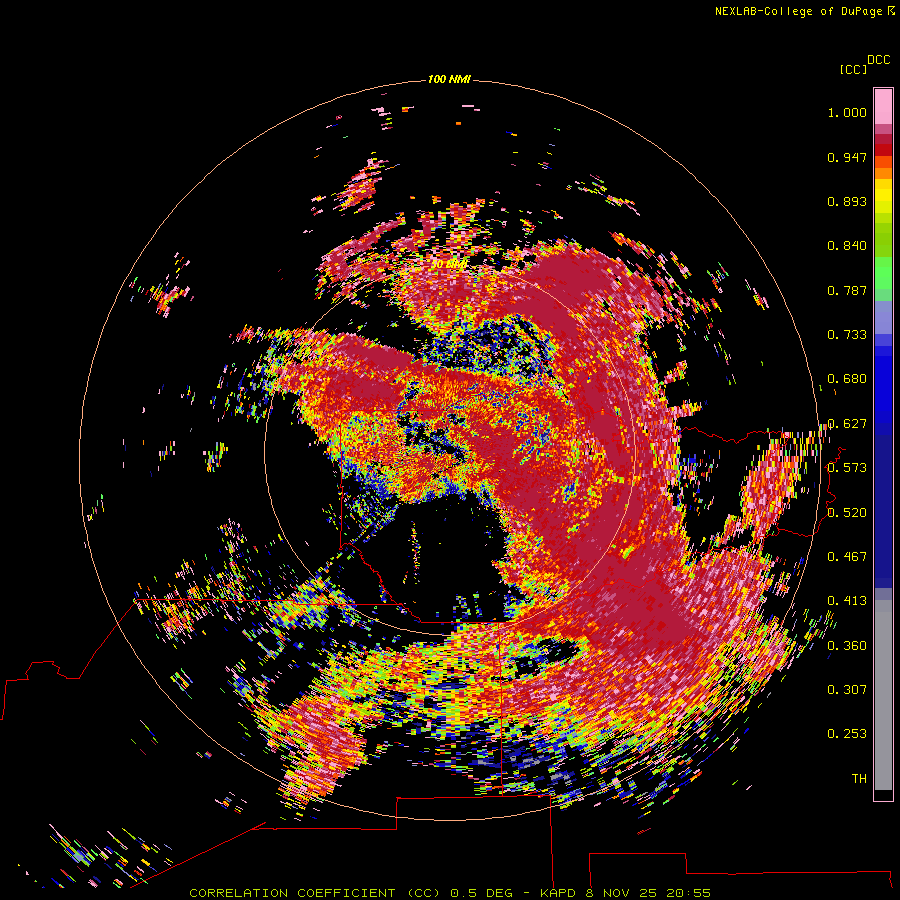Click the 100 NMI range ring label

tap(449, 79)
